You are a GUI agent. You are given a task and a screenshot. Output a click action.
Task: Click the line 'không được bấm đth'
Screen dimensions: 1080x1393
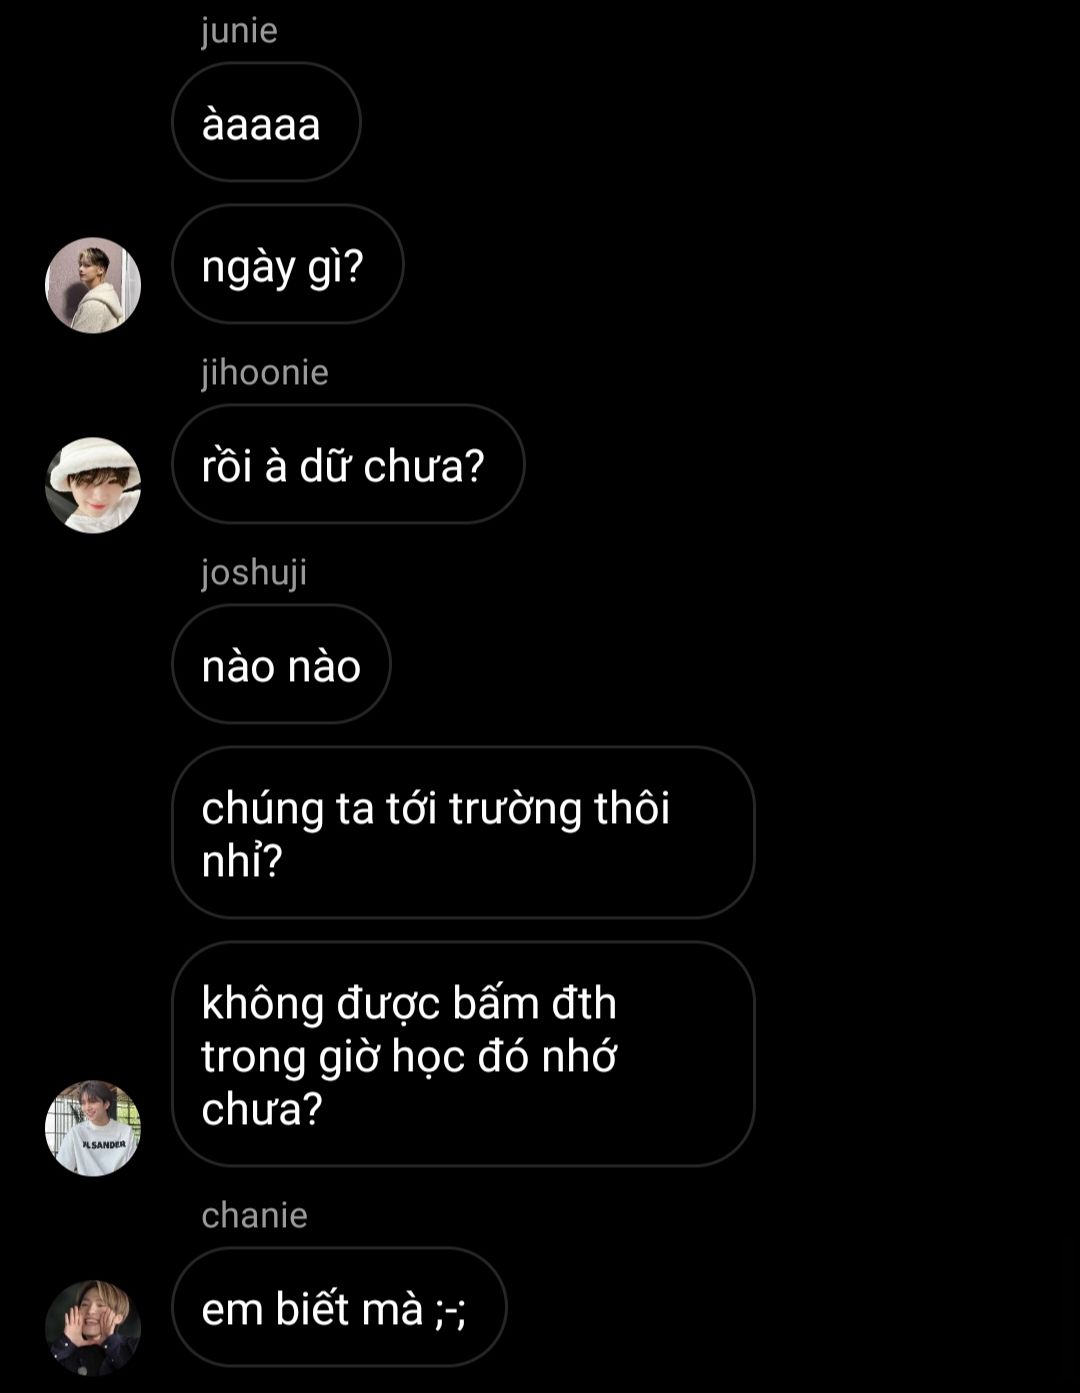(409, 1003)
